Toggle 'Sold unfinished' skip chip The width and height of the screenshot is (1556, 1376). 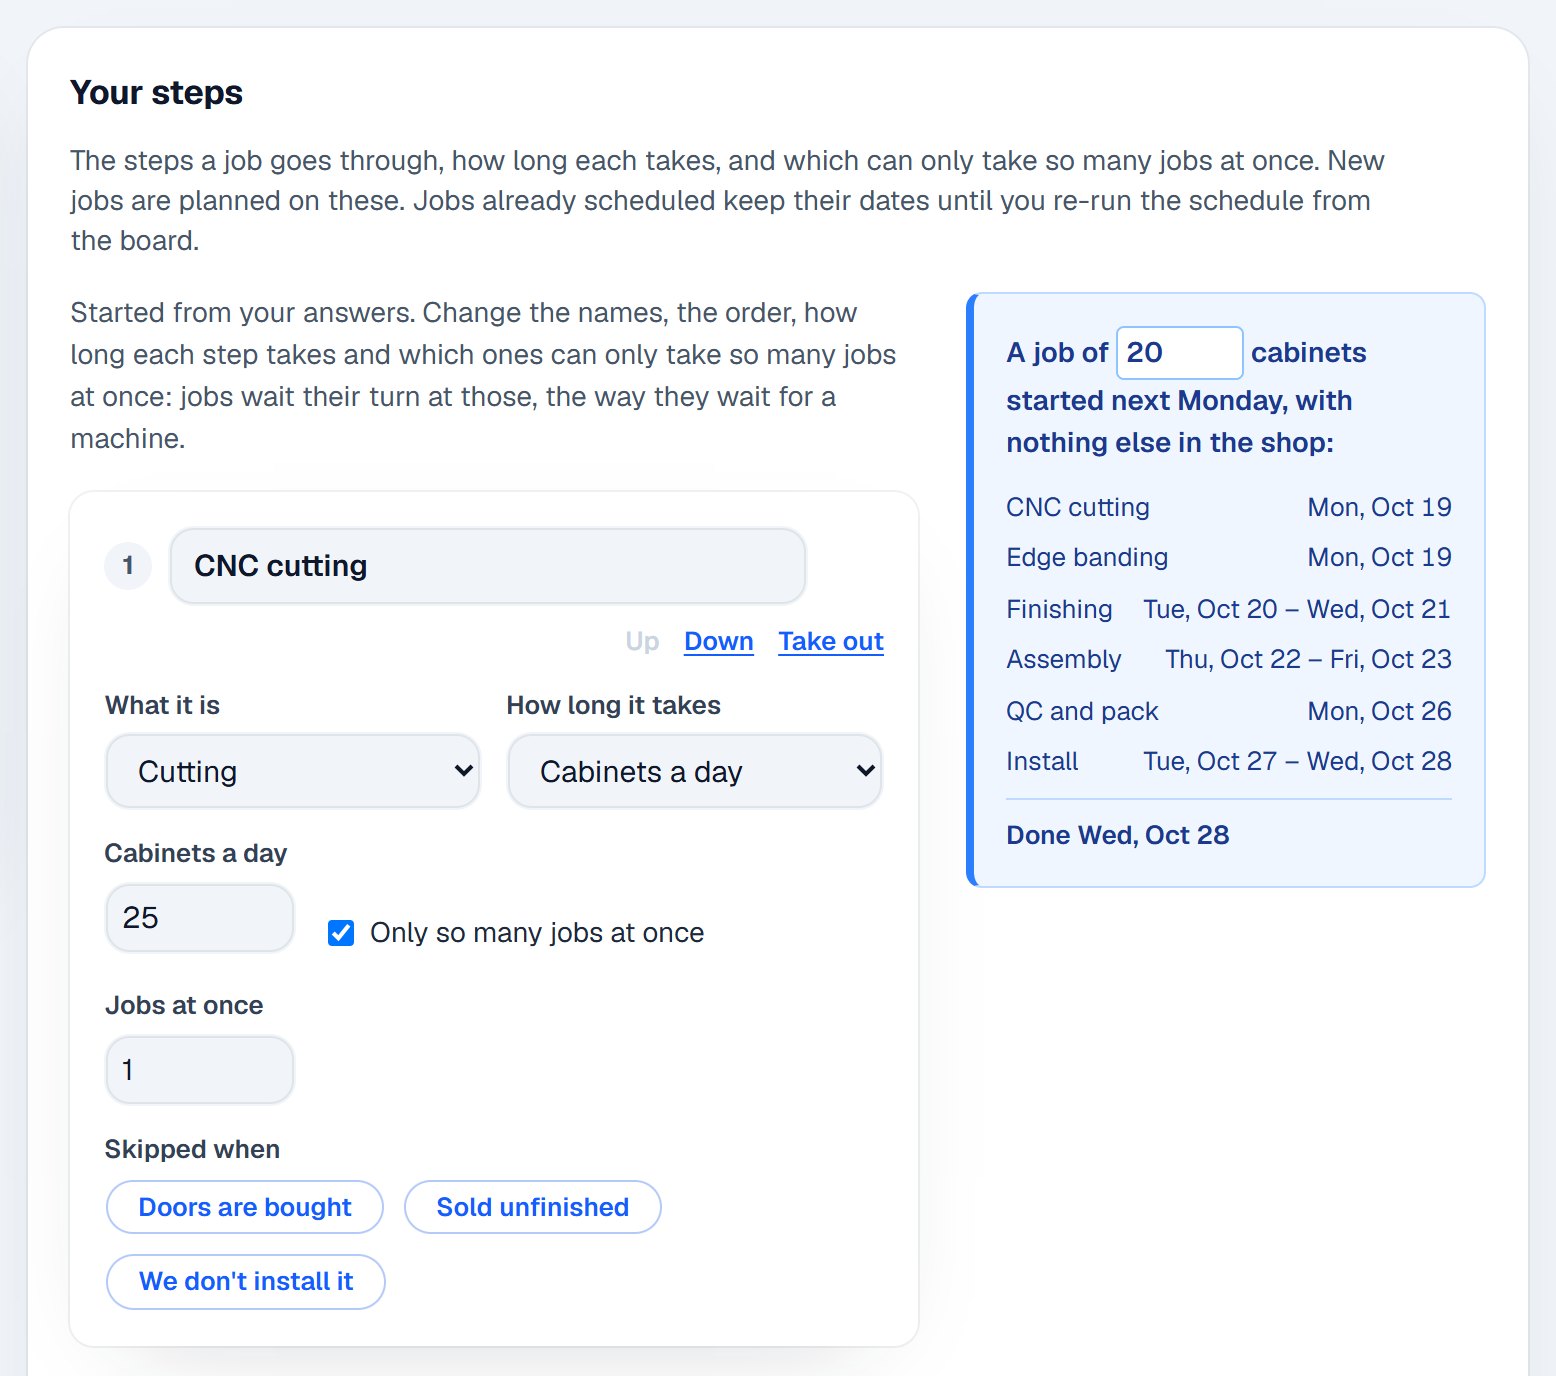point(533,1207)
